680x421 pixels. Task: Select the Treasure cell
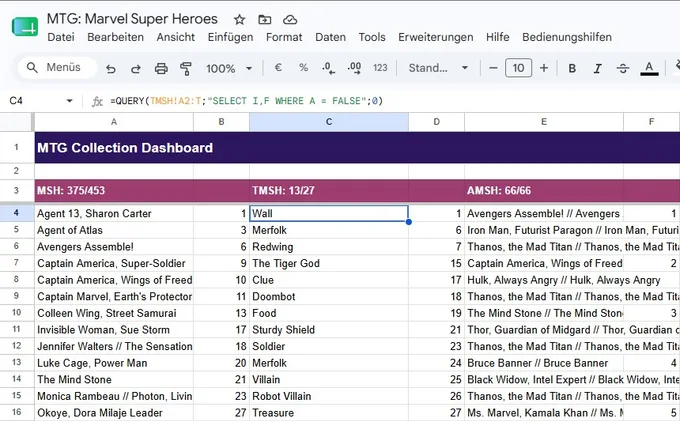click(329, 413)
